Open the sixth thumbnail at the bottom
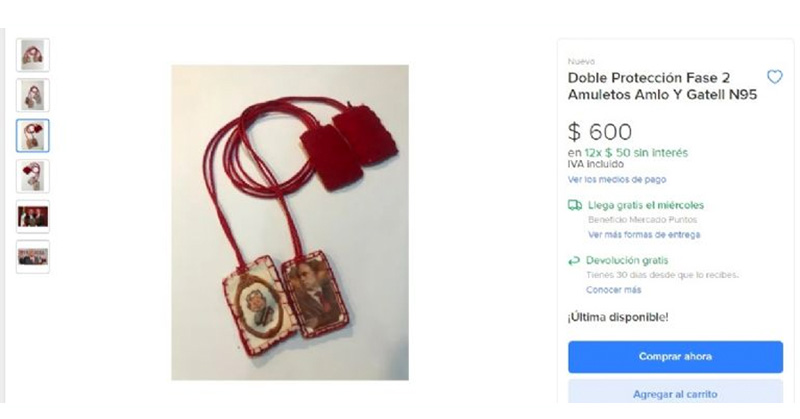The image size is (800, 419). (33, 257)
